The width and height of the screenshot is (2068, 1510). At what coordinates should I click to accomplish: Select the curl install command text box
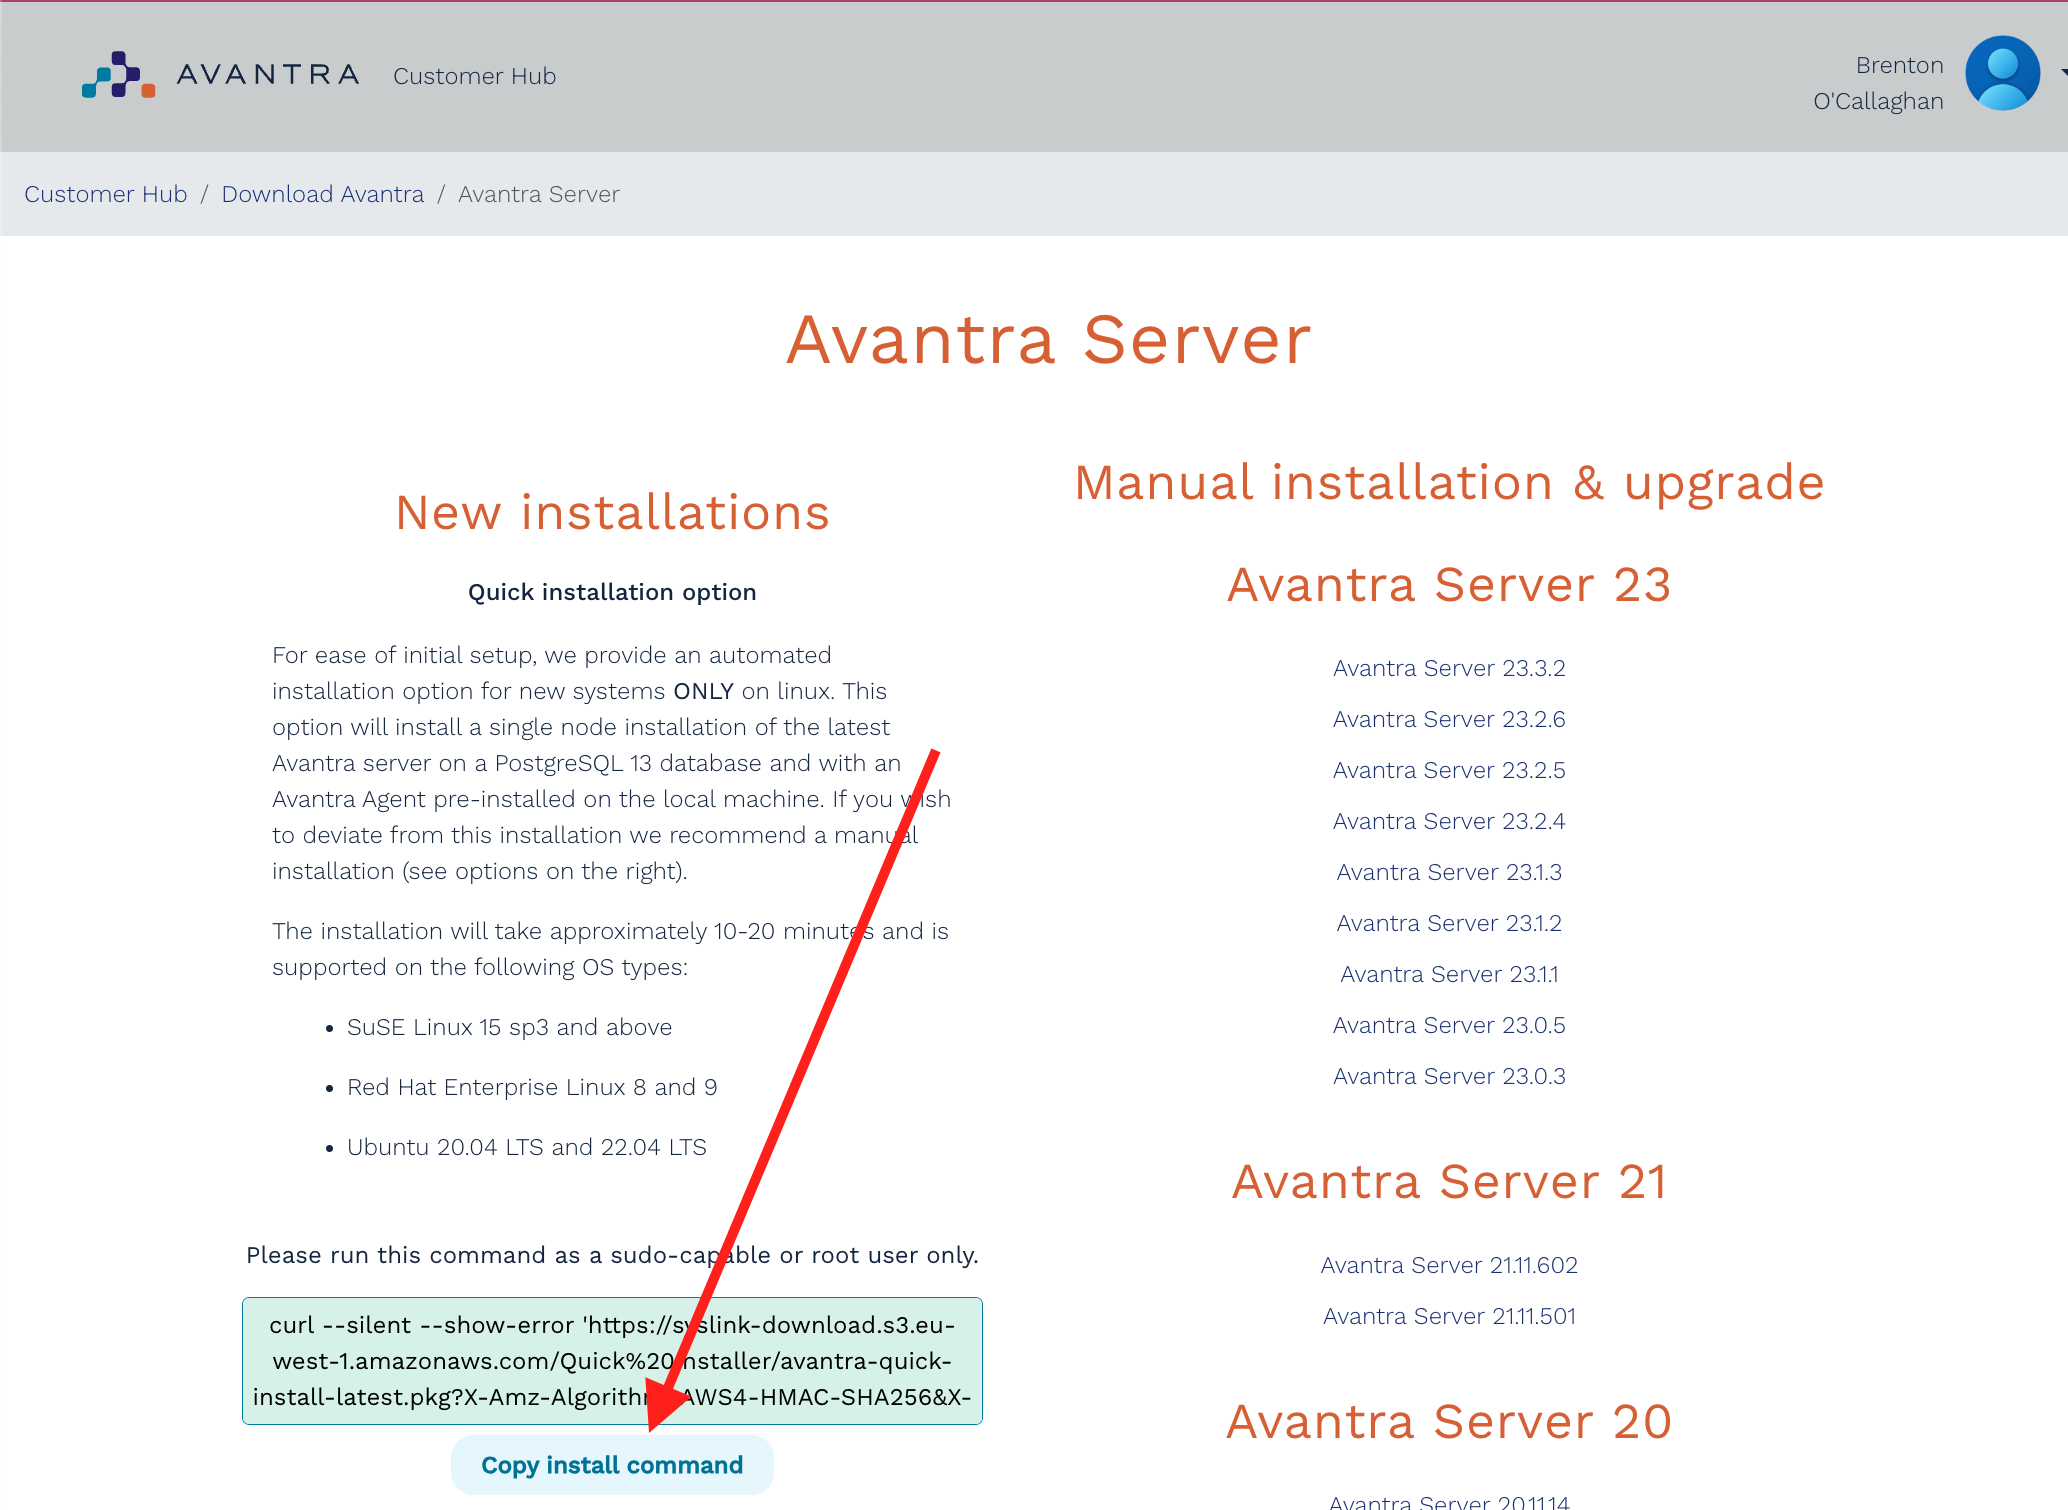(x=612, y=1361)
